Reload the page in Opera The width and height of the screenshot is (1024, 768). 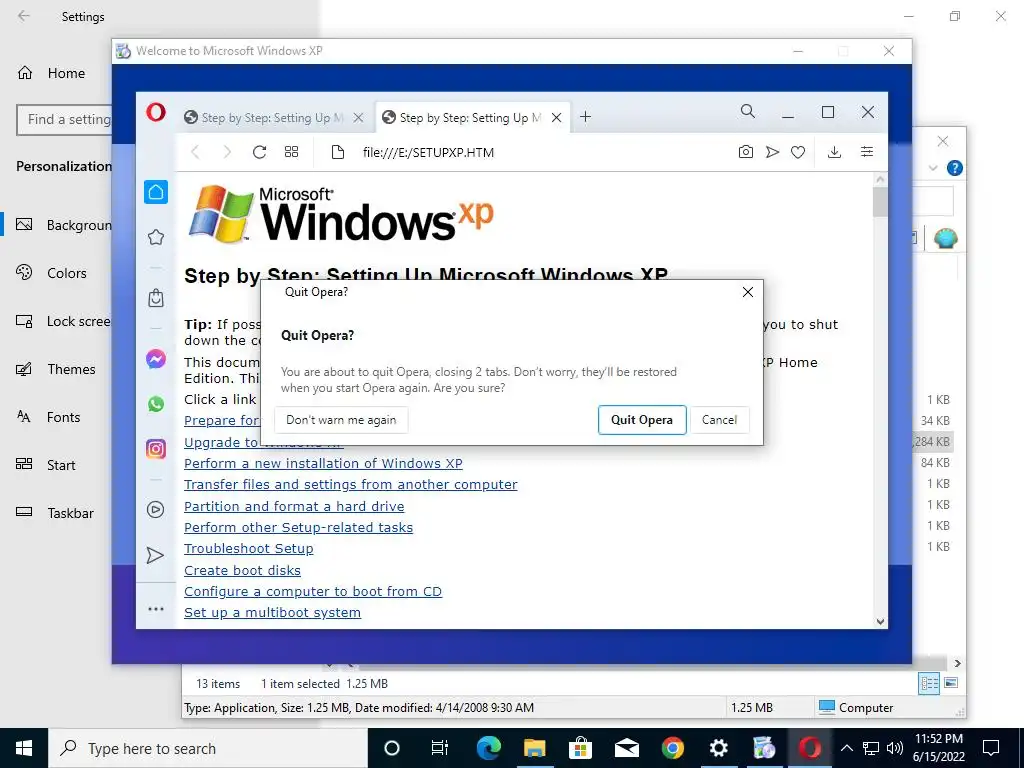coord(259,152)
